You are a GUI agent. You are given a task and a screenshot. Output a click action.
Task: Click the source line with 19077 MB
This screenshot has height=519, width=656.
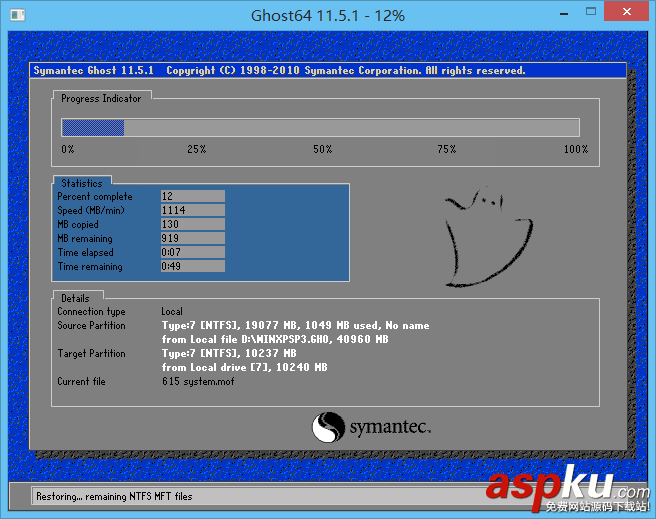(x=295, y=325)
